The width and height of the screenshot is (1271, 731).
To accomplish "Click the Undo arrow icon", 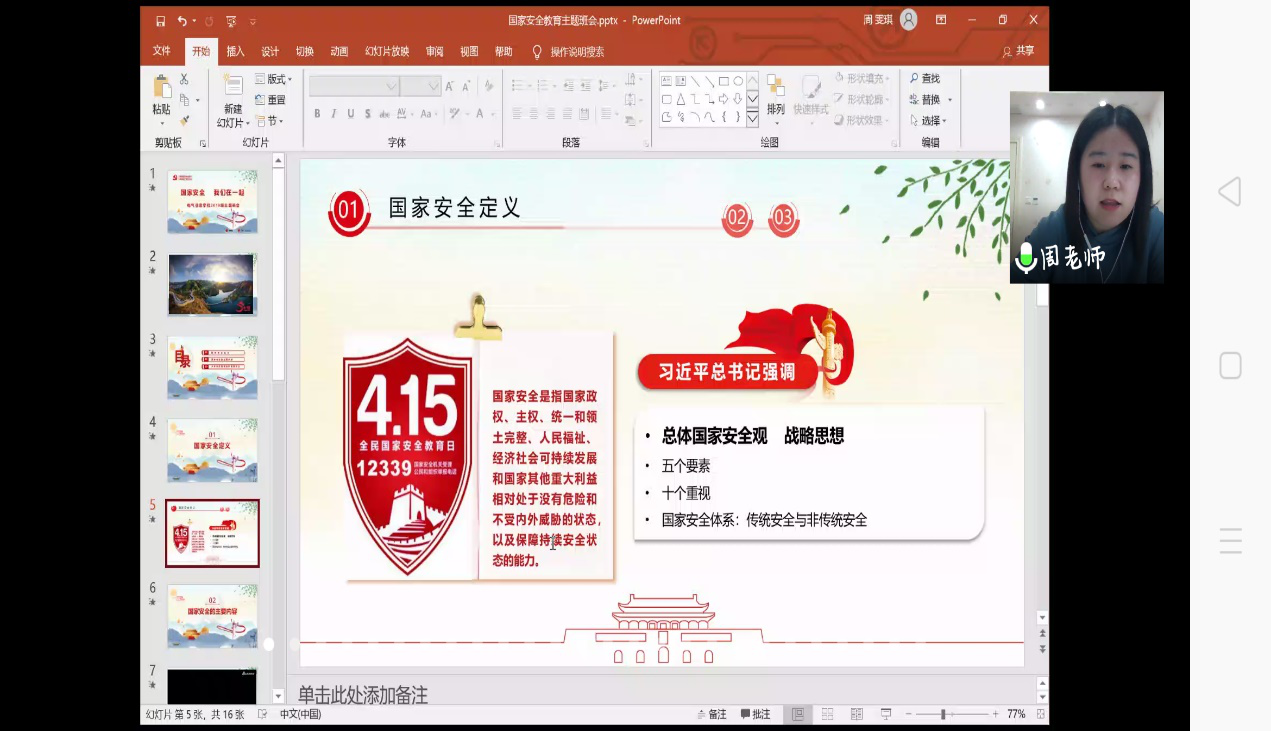I will coord(182,20).
